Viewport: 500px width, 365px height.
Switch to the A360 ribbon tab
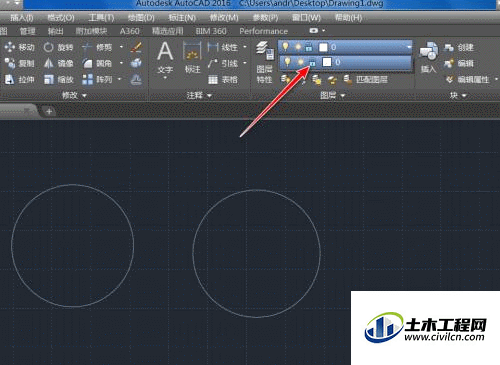(x=130, y=31)
